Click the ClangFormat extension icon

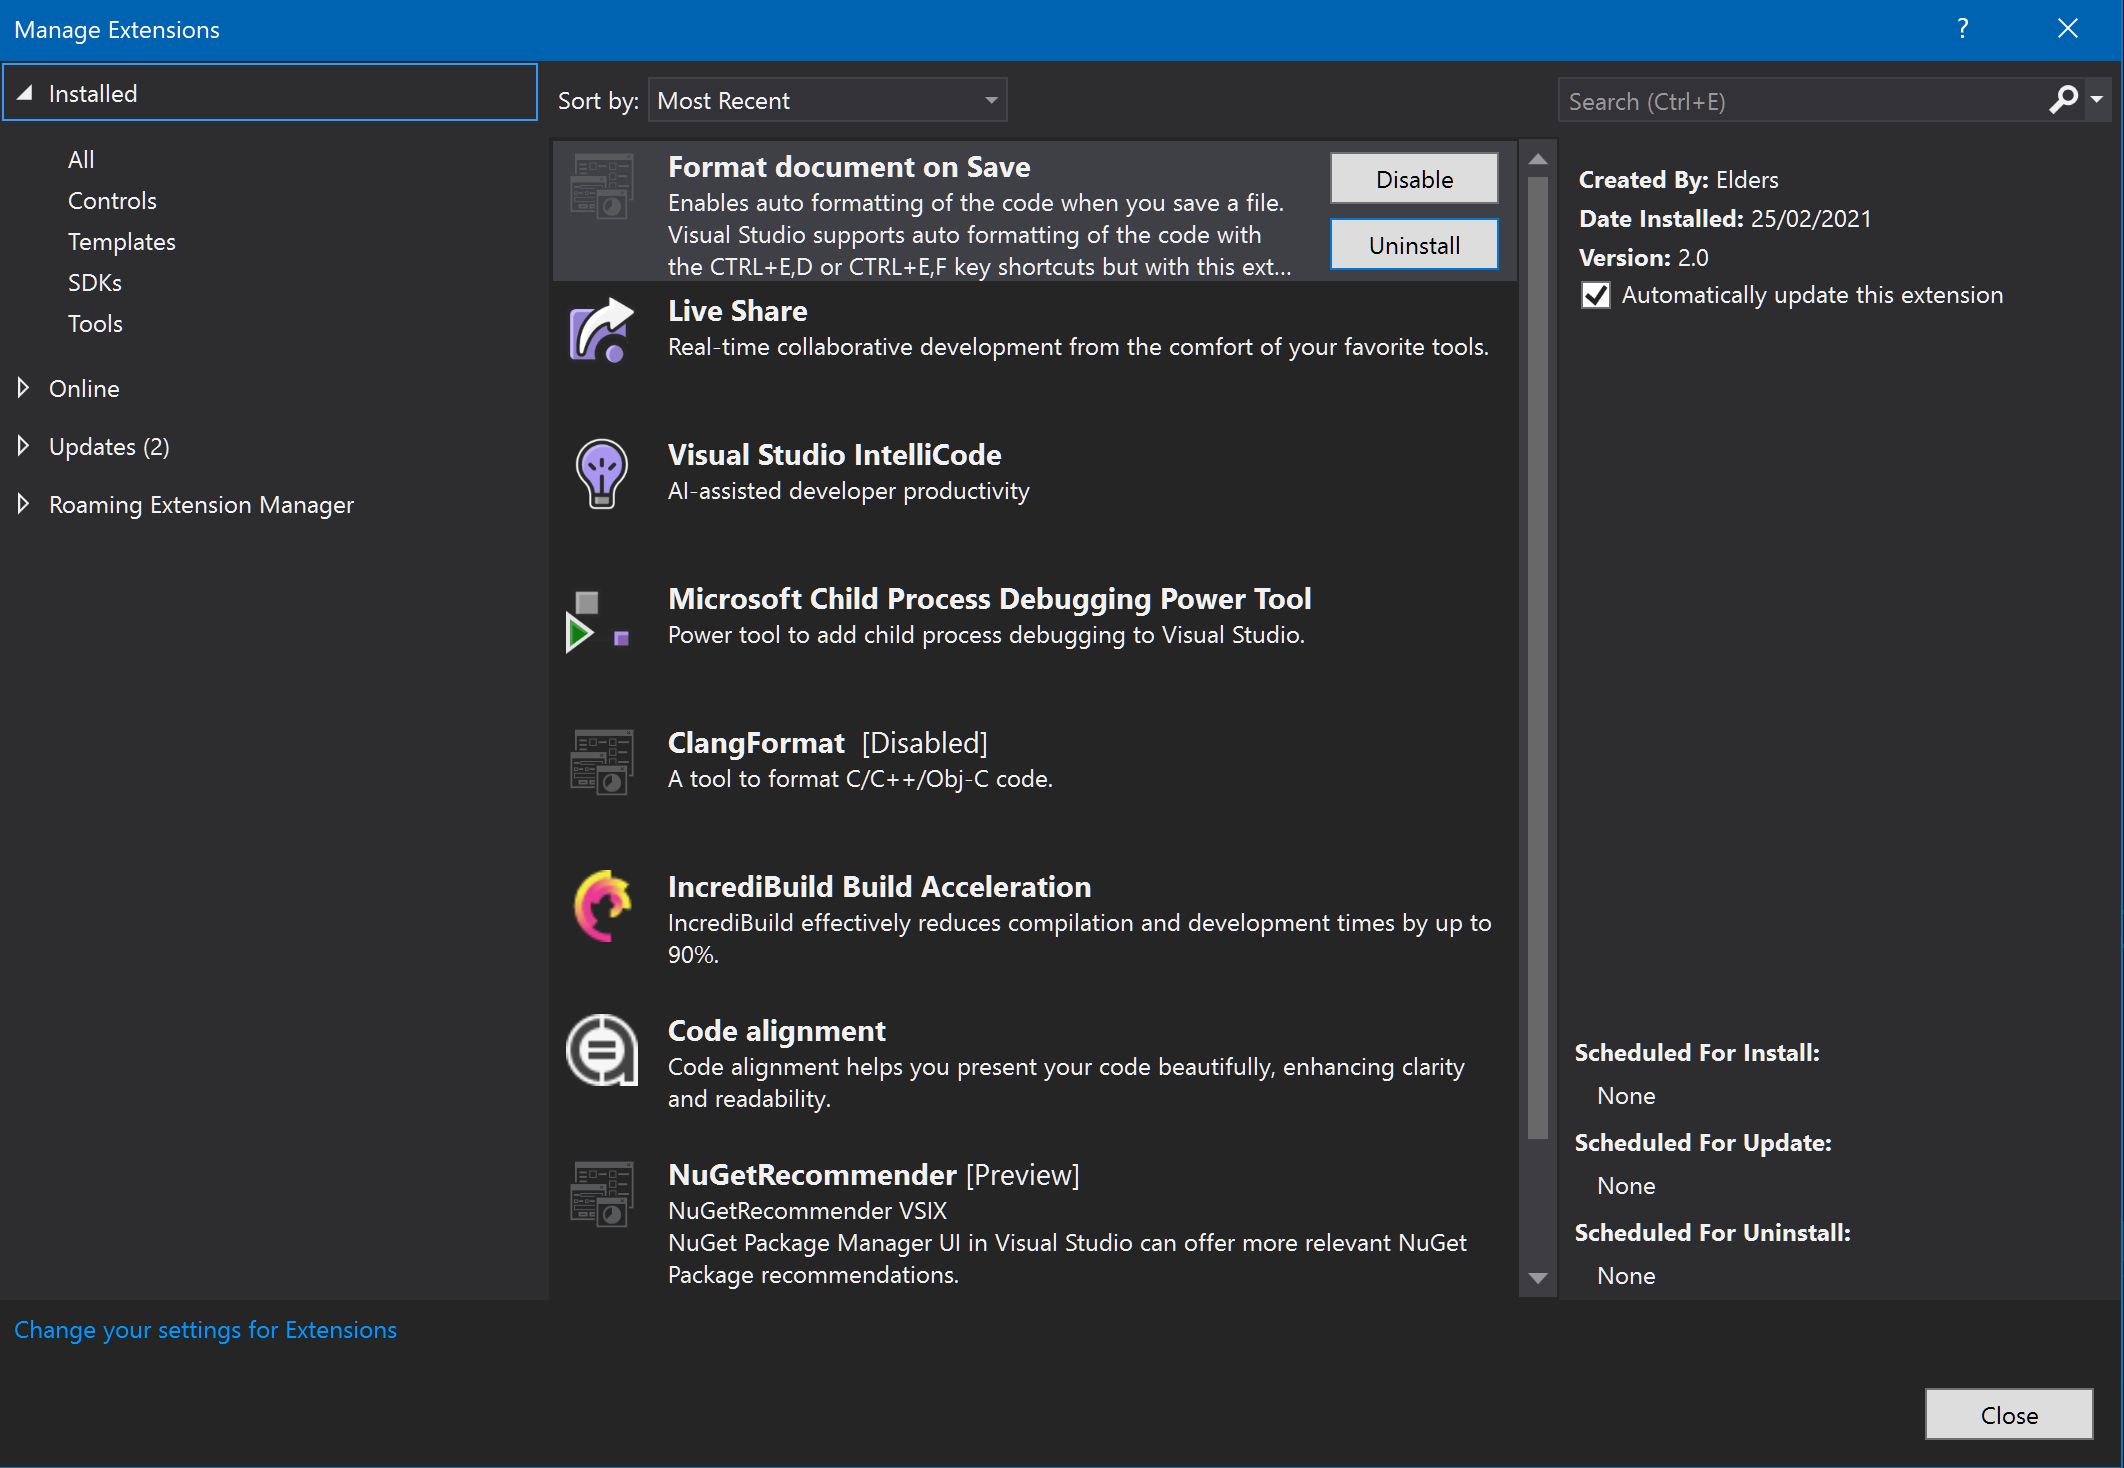pos(602,762)
